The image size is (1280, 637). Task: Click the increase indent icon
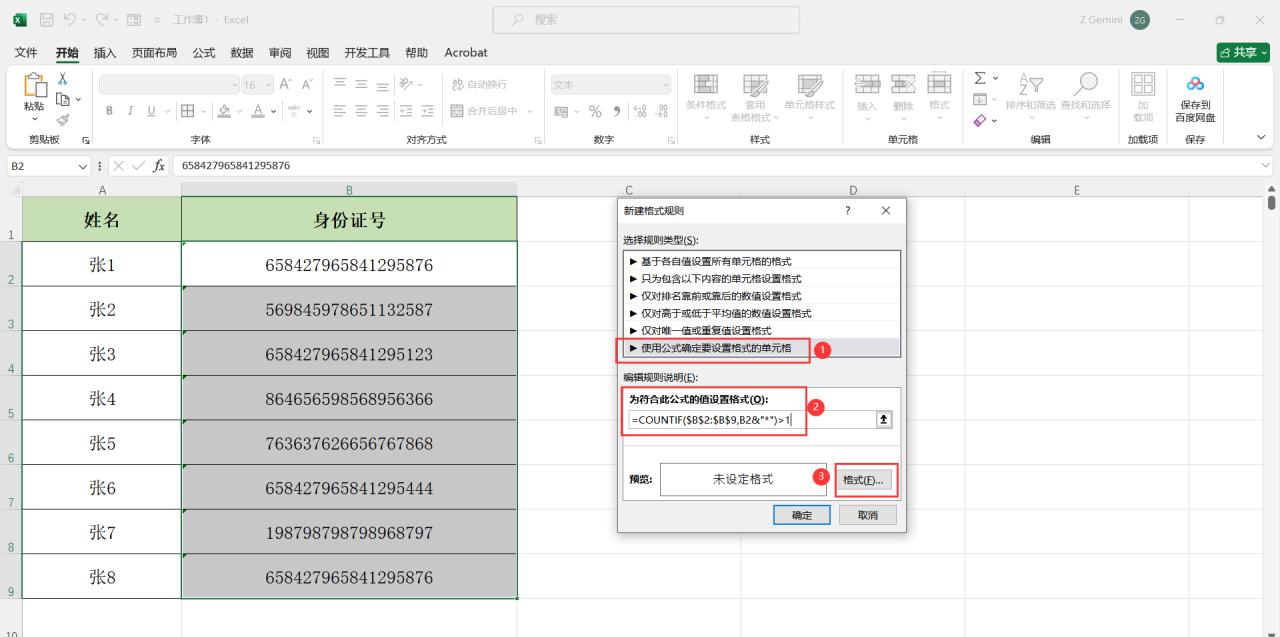pyautogui.click(x=428, y=111)
